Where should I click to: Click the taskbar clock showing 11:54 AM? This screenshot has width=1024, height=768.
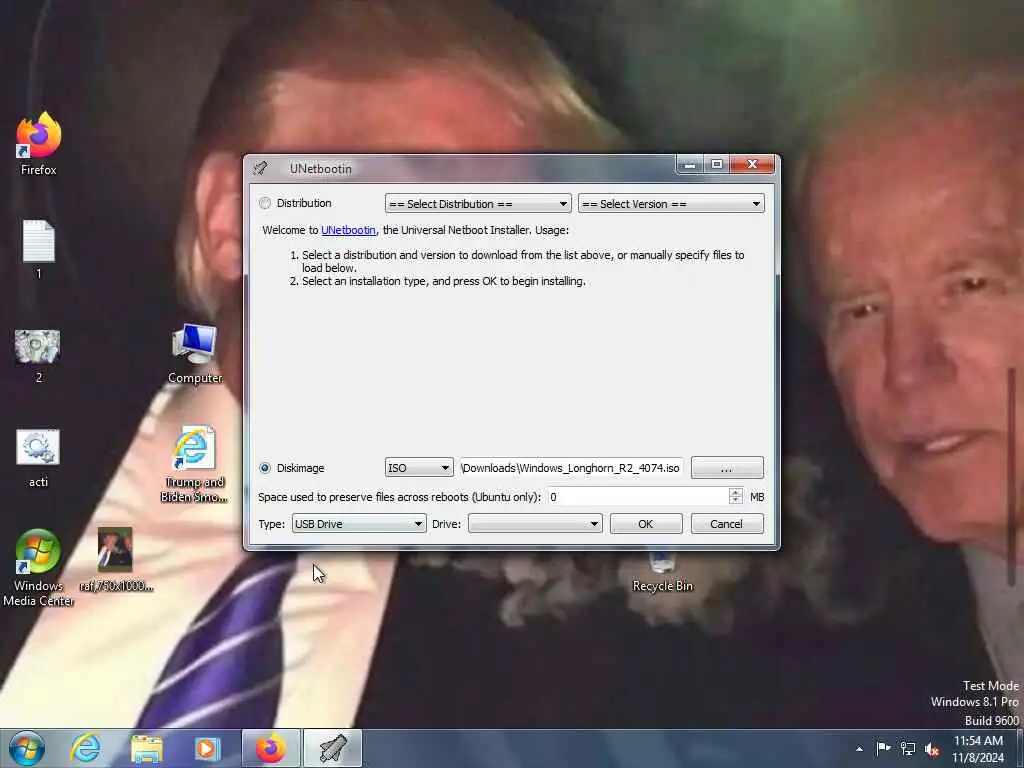pos(978,749)
